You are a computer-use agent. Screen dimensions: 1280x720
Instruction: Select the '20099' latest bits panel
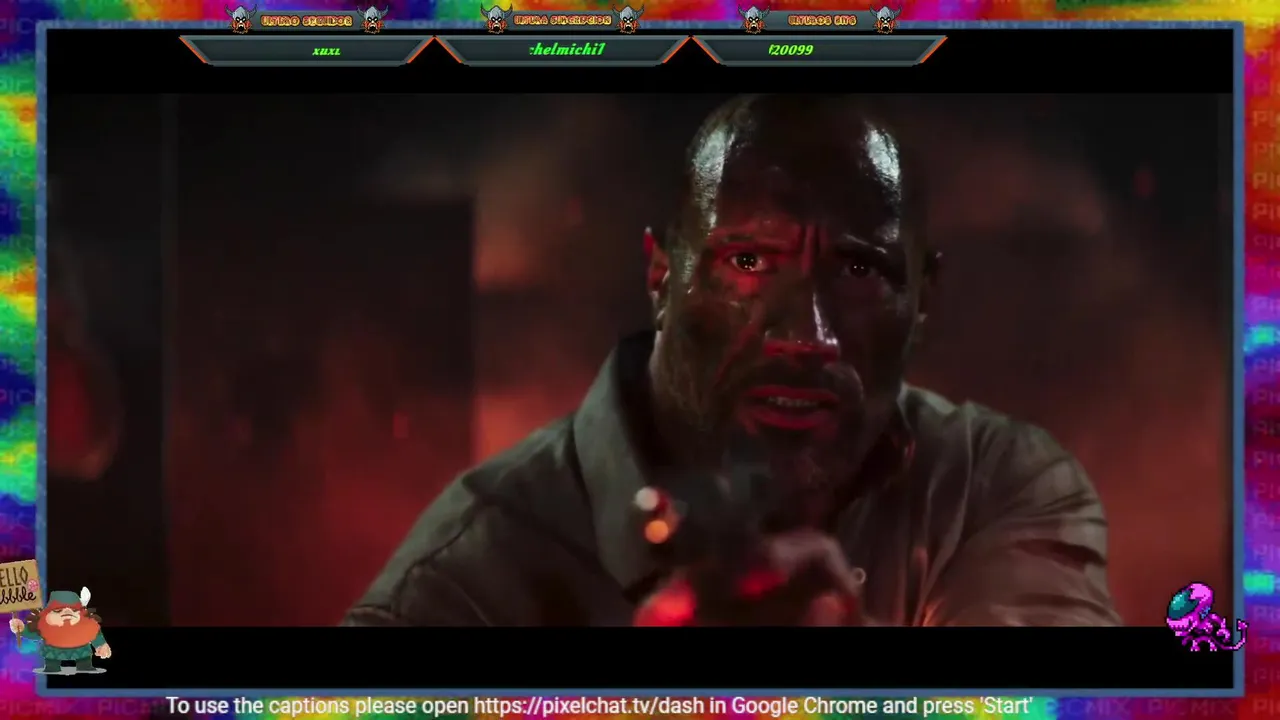[x=819, y=50]
